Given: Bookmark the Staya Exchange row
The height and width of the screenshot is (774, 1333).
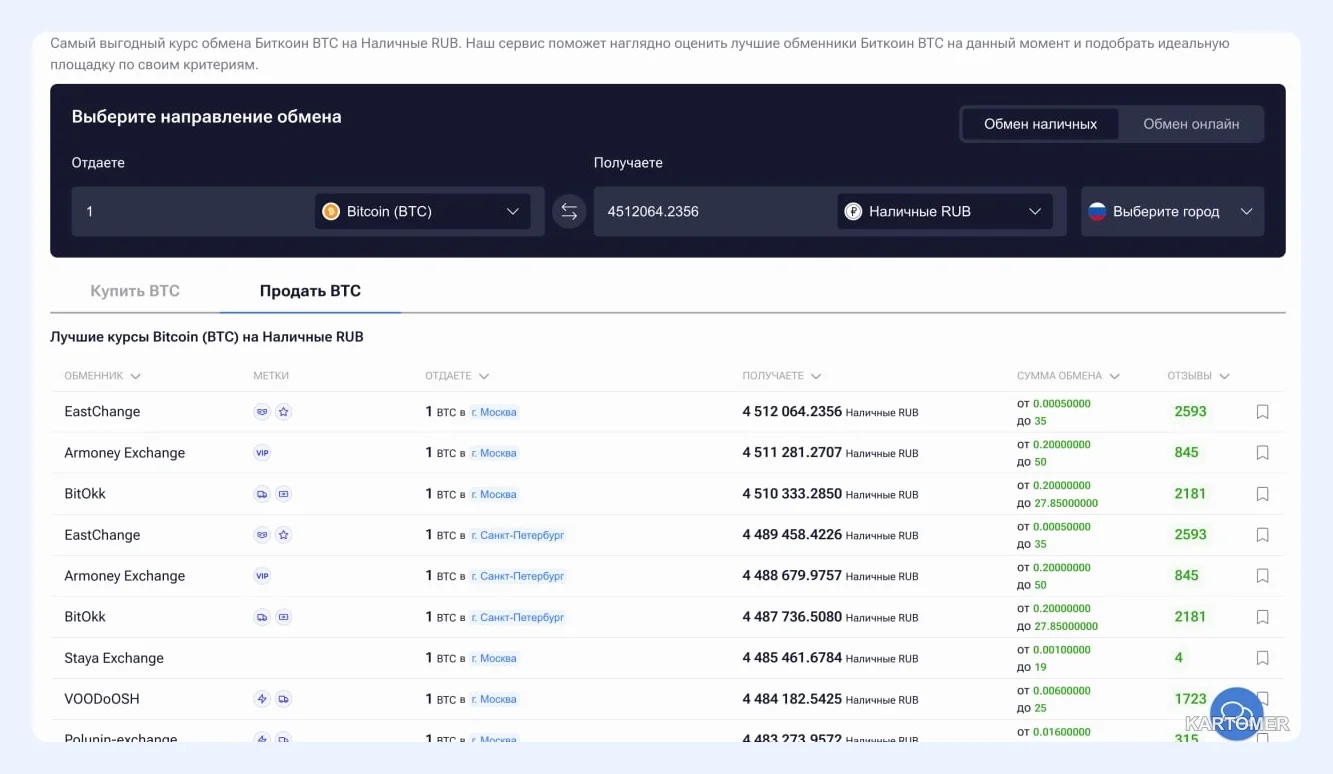Looking at the screenshot, I should coord(1262,658).
